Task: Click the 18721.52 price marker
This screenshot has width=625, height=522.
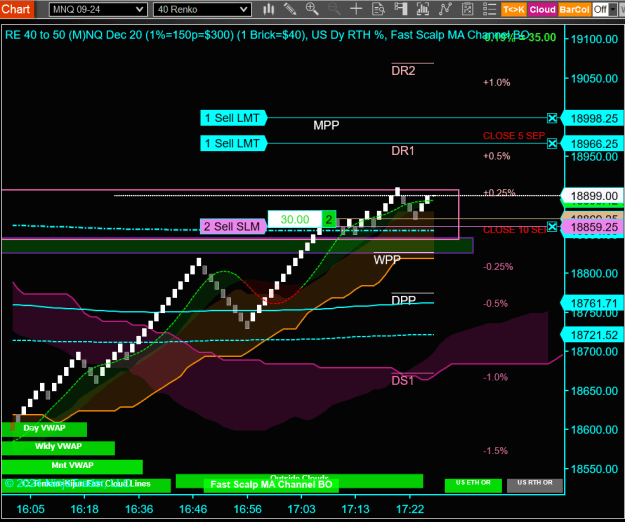Action: coord(594,335)
